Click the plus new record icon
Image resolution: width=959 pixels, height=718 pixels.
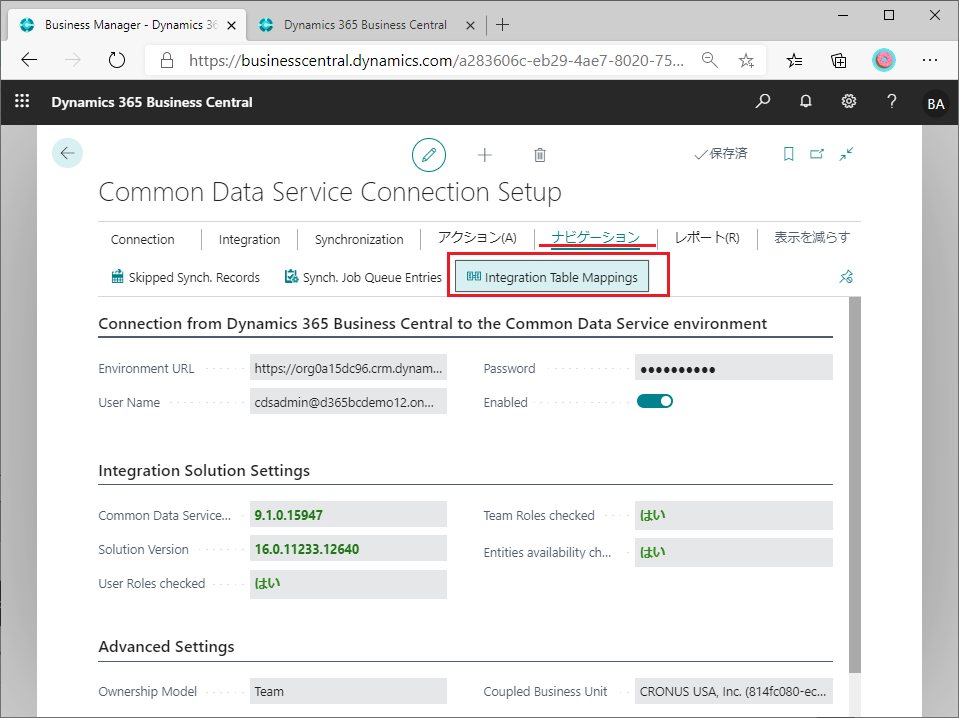pyautogui.click(x=484, y=155)
